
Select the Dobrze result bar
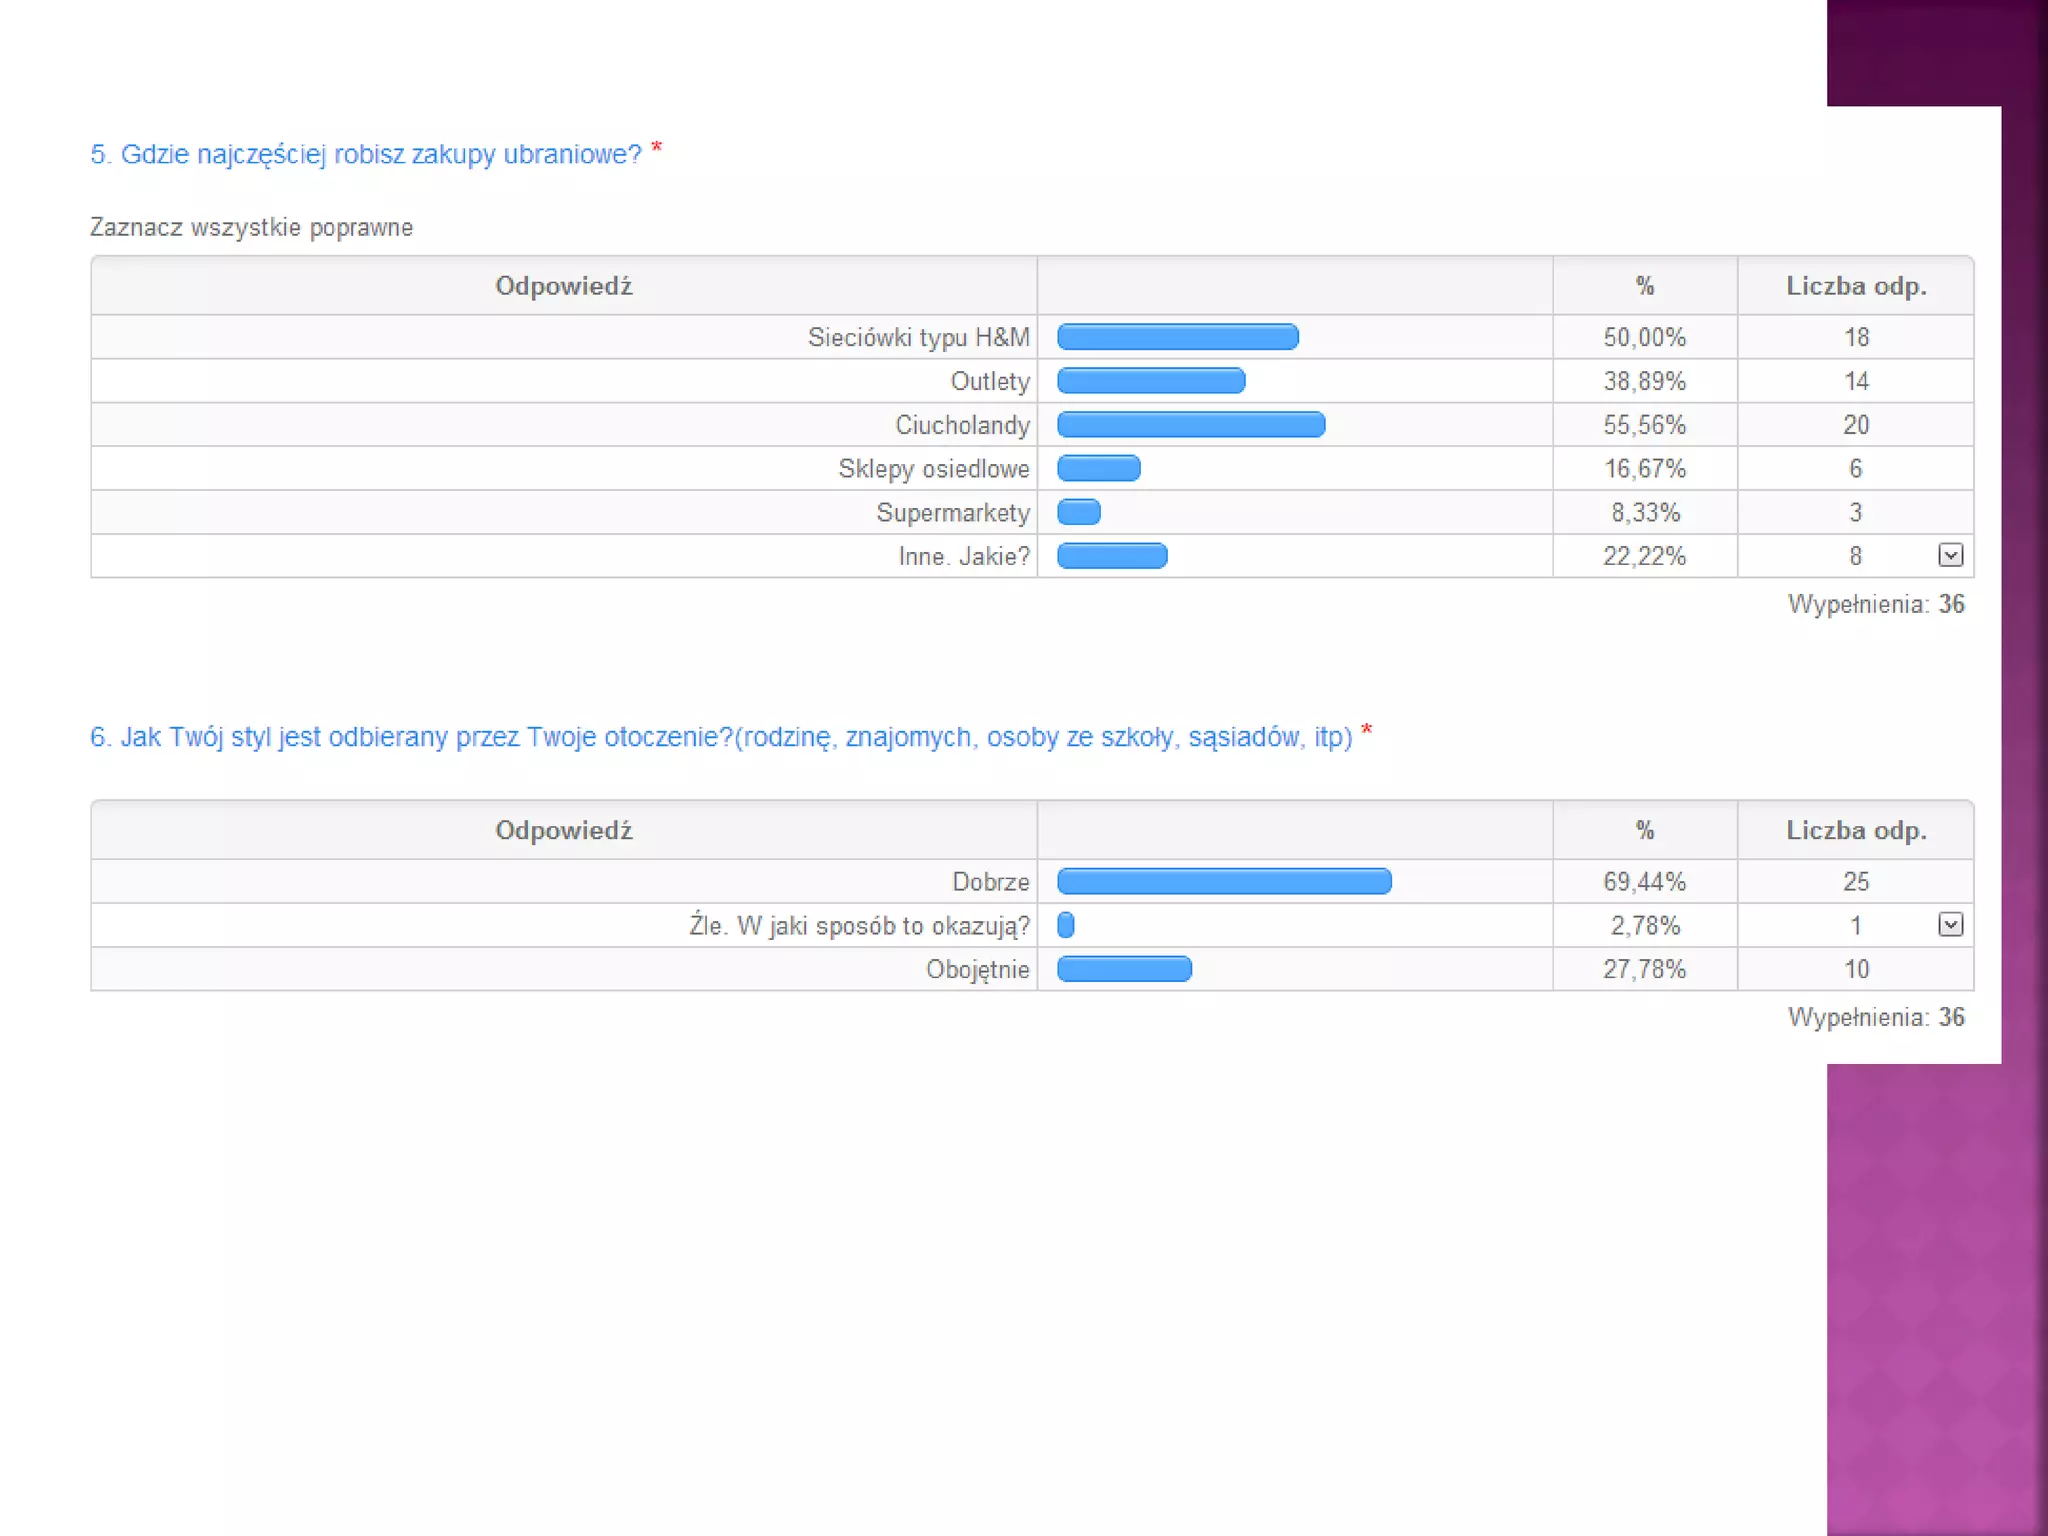pyautogui.click(x=1224, y=881)
